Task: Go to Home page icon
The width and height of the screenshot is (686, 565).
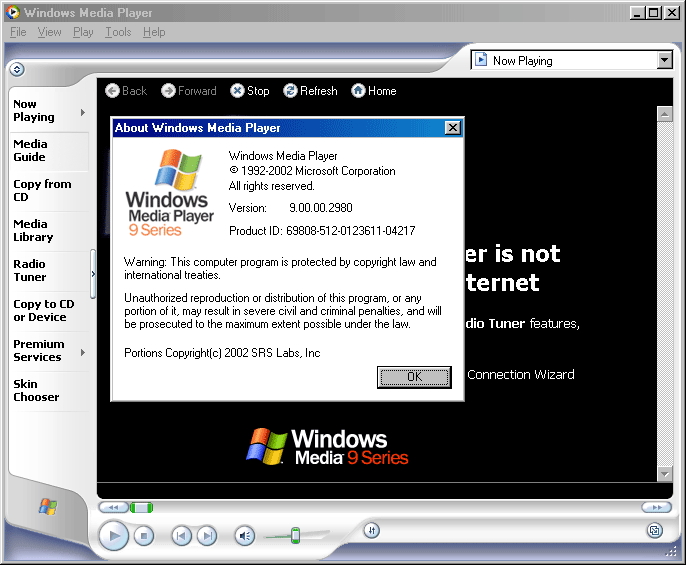Action: click(x=358, y=91)
